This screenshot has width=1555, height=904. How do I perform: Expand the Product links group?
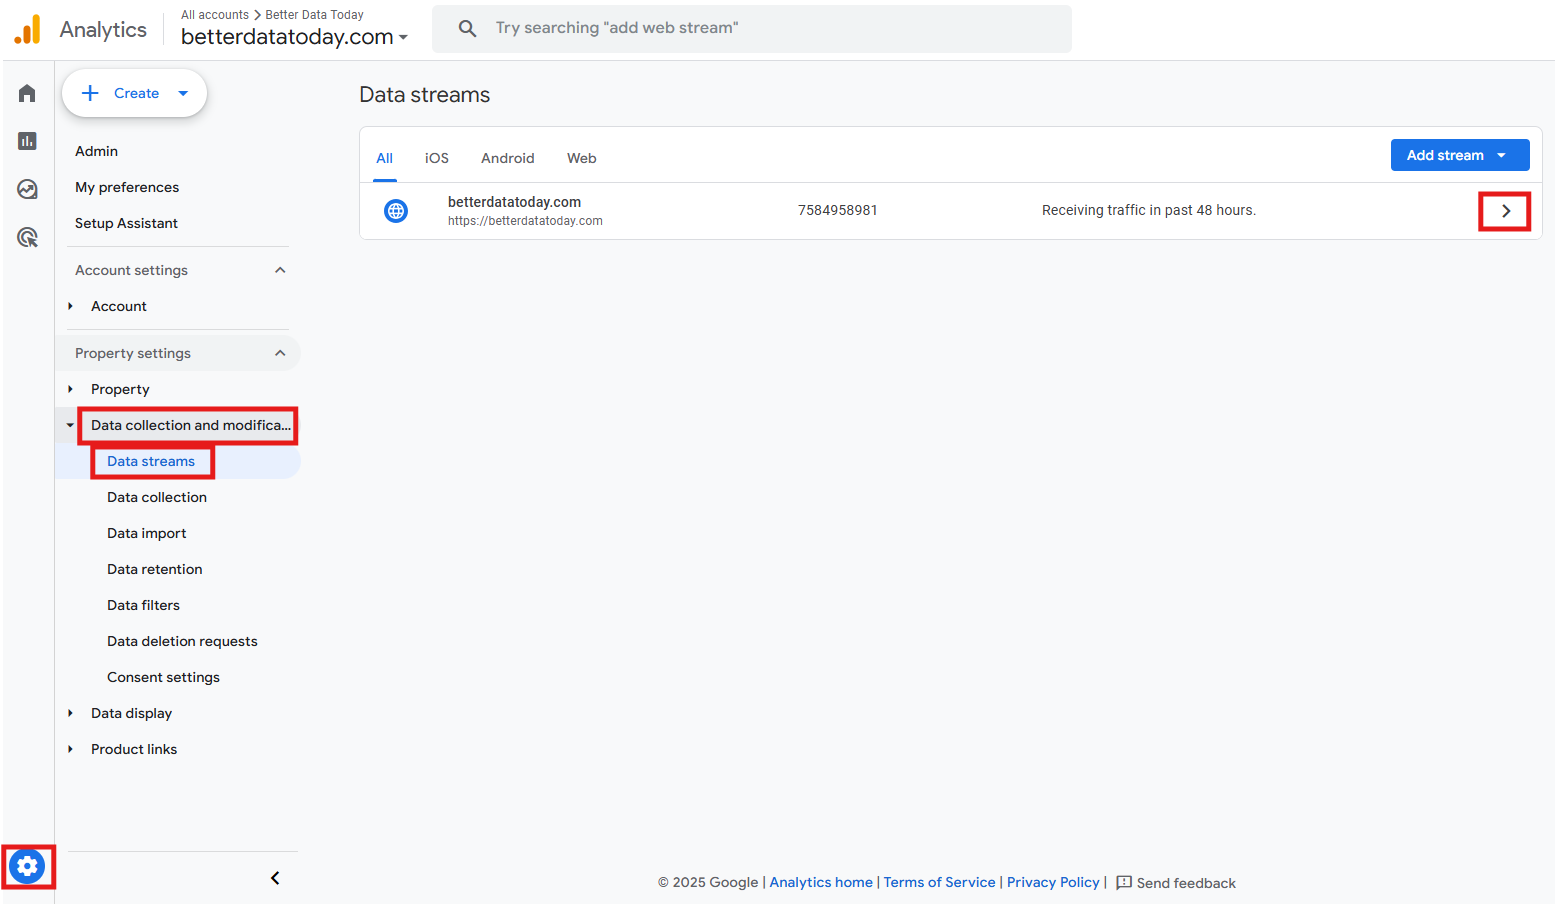tap(70, 749)
